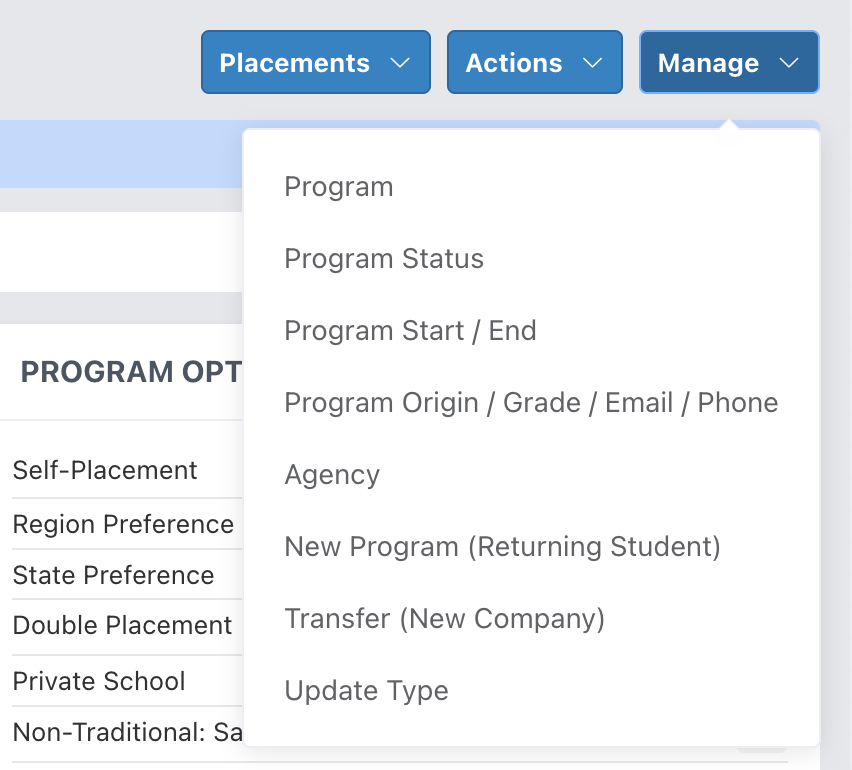
Task: Collapse the Manage dropdown menu
Action: [728, 63]
